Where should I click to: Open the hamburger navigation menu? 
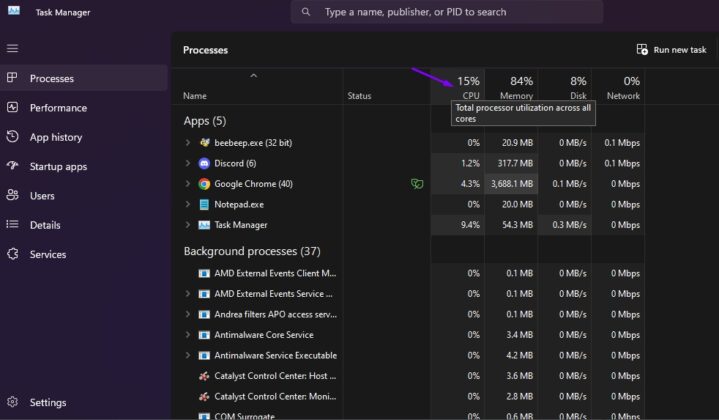coord(12,48)
